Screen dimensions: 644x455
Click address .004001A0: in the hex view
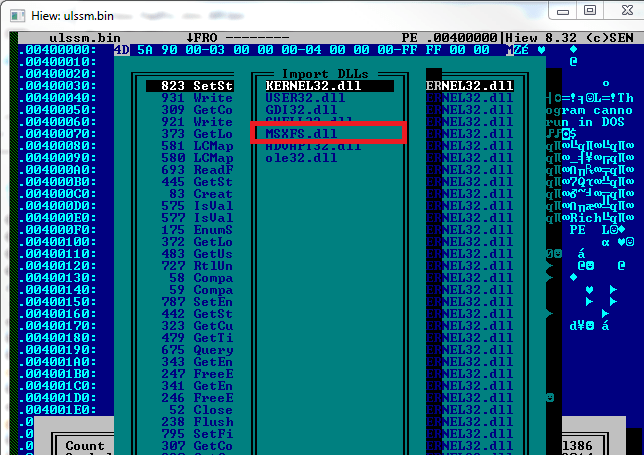pos(58,362)
